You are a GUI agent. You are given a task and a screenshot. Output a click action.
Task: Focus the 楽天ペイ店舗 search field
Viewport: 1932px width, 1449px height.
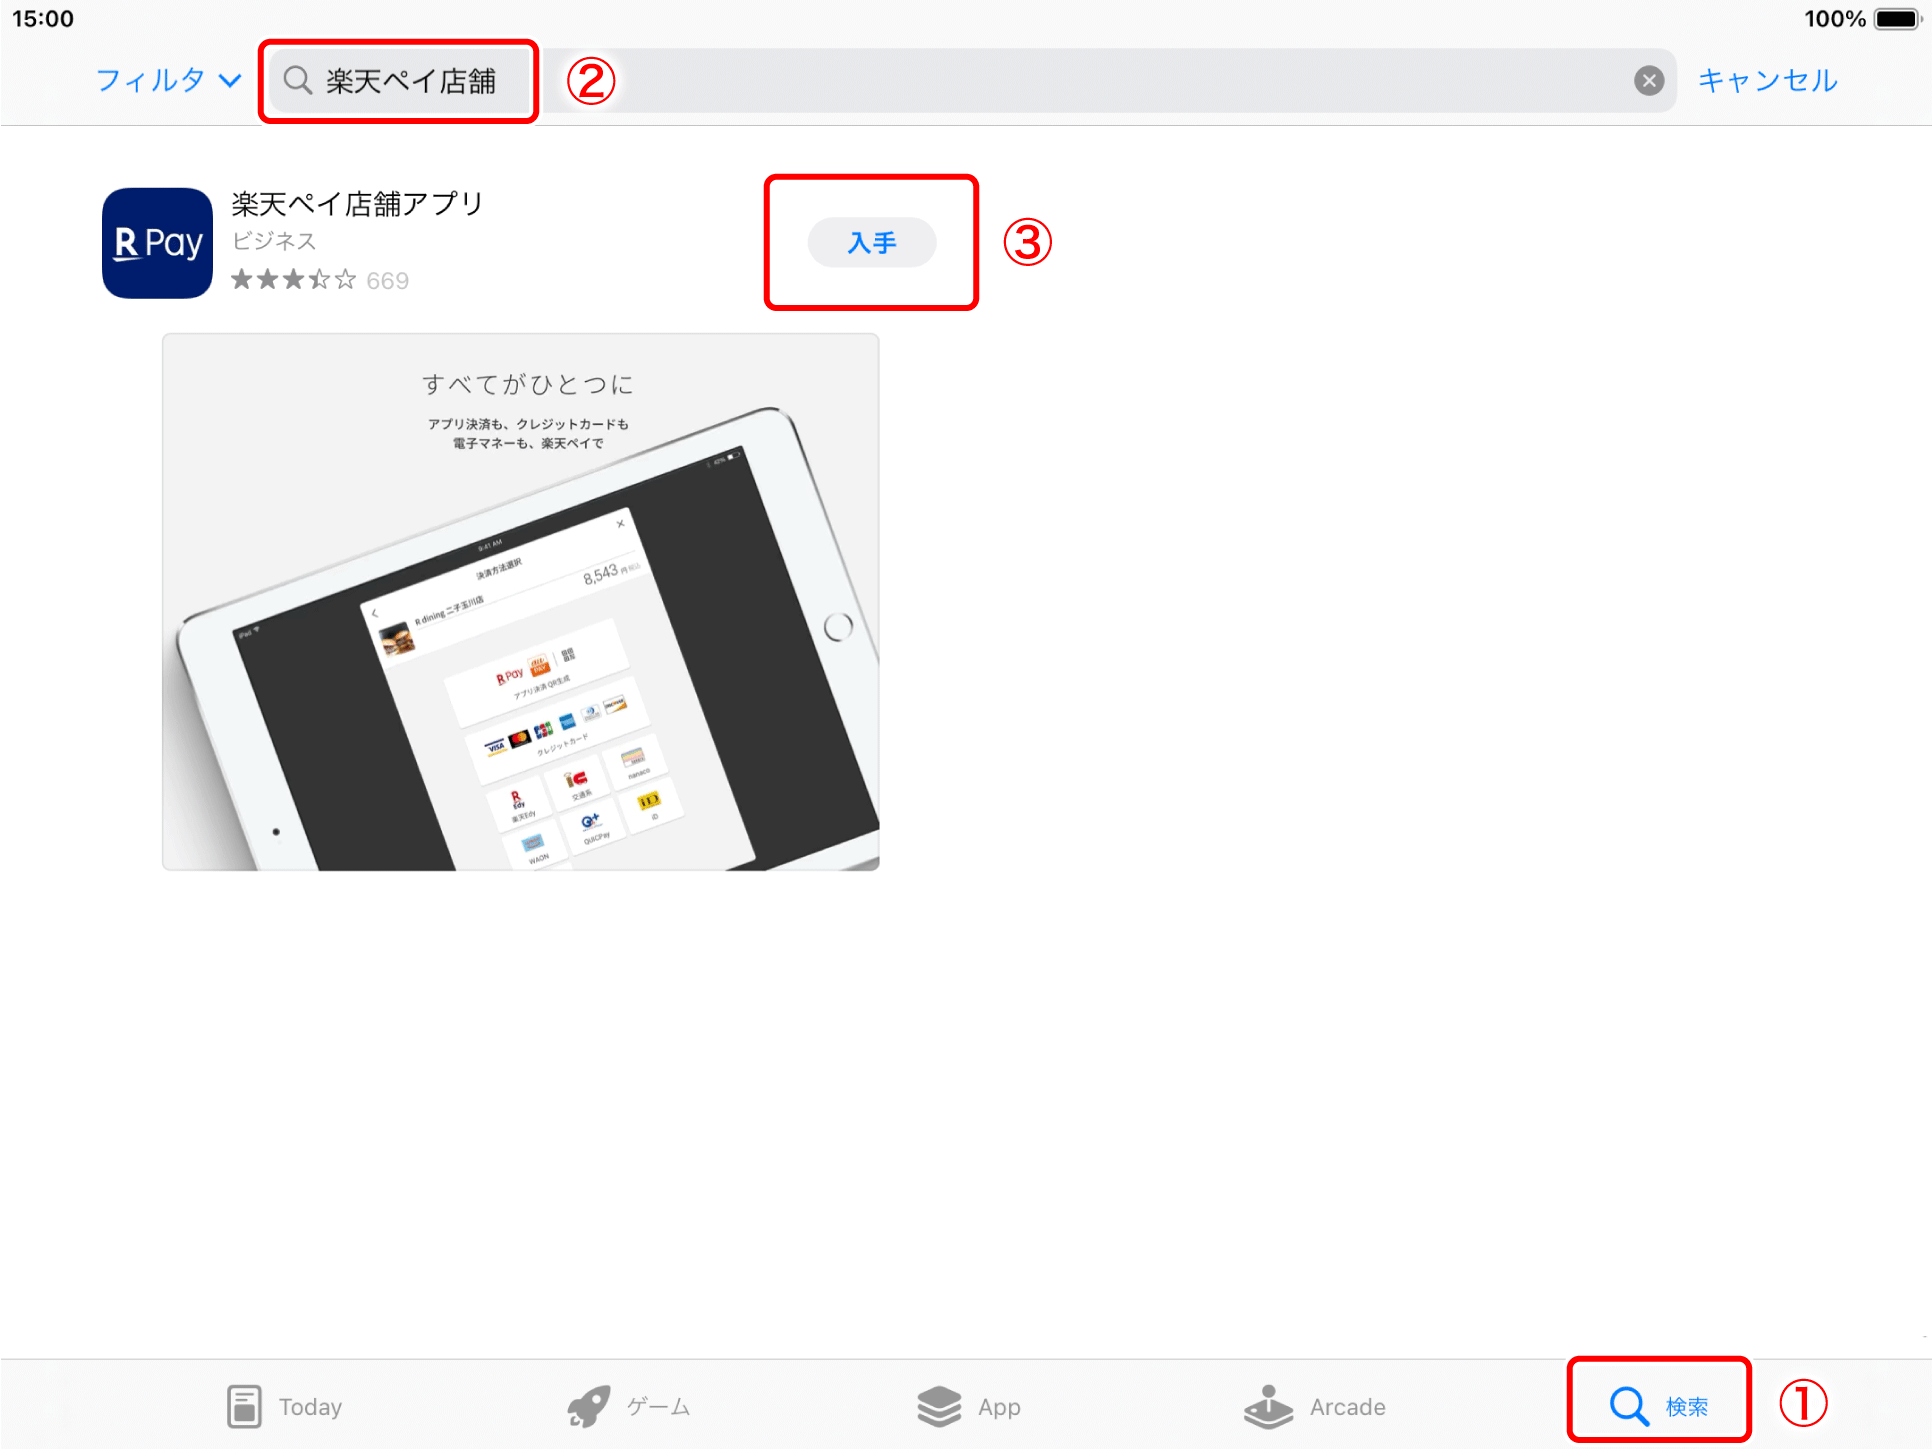pos(972,81)
